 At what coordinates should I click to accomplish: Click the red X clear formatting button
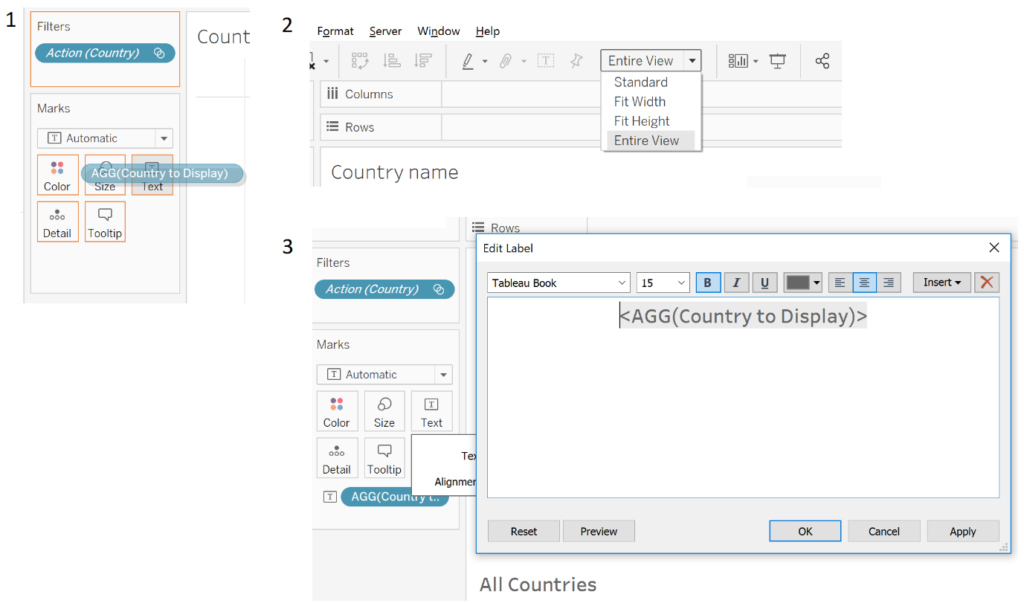[x=987, y=283]
